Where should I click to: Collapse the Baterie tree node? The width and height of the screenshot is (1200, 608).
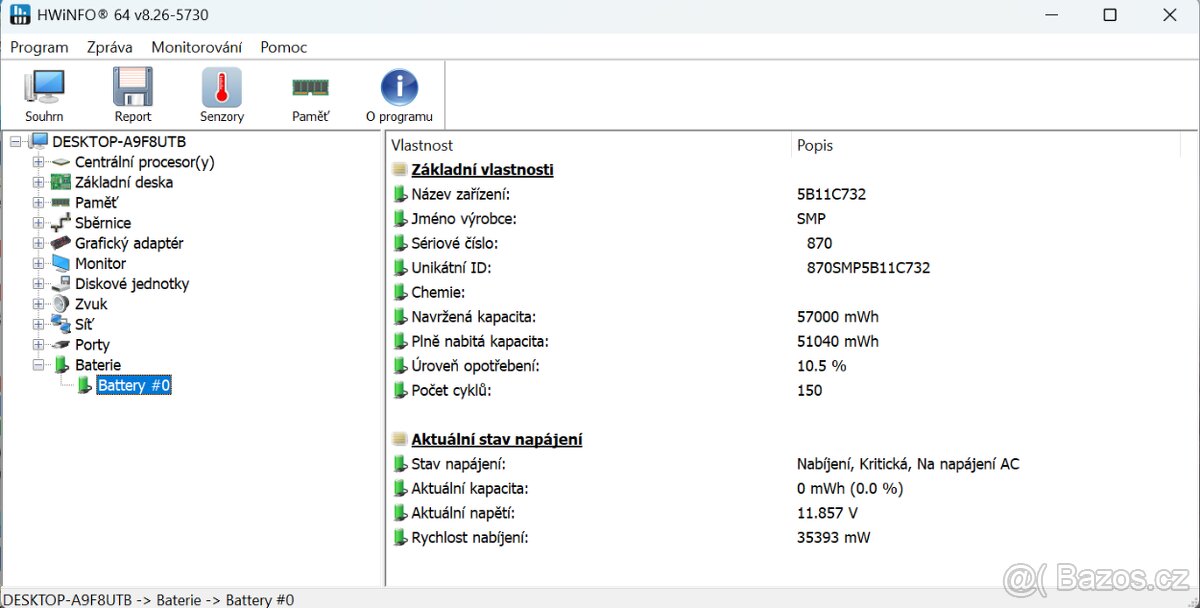38,365
